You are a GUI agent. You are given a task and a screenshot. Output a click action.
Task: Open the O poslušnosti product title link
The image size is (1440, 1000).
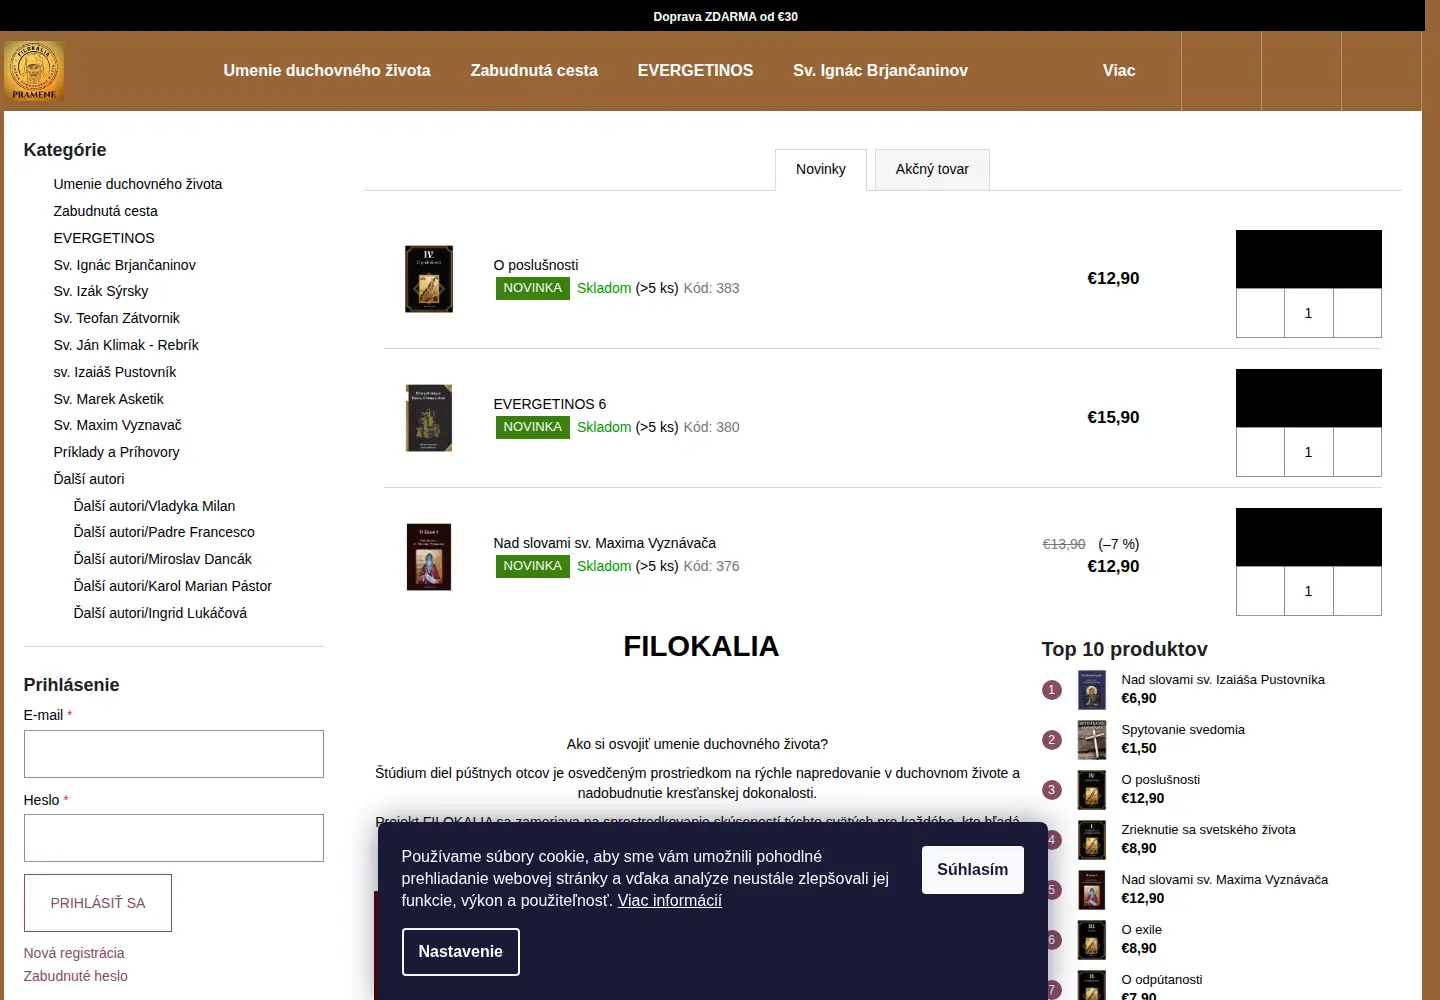tap(536, 265)
